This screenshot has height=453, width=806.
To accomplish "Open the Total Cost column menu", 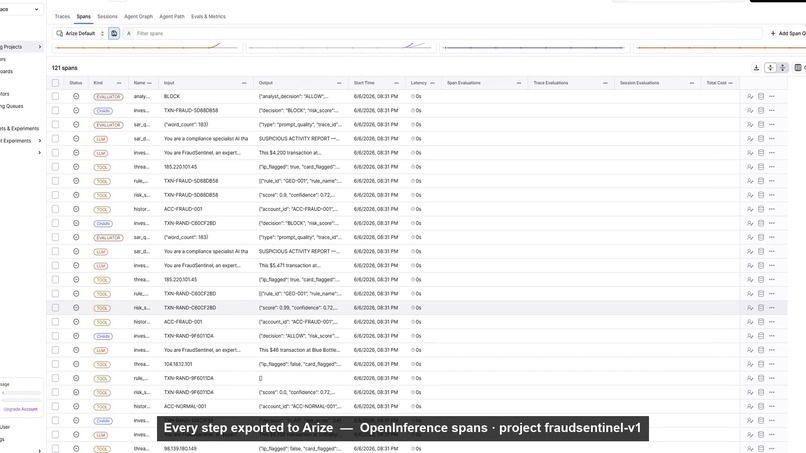I will click(x=730, y=83).
